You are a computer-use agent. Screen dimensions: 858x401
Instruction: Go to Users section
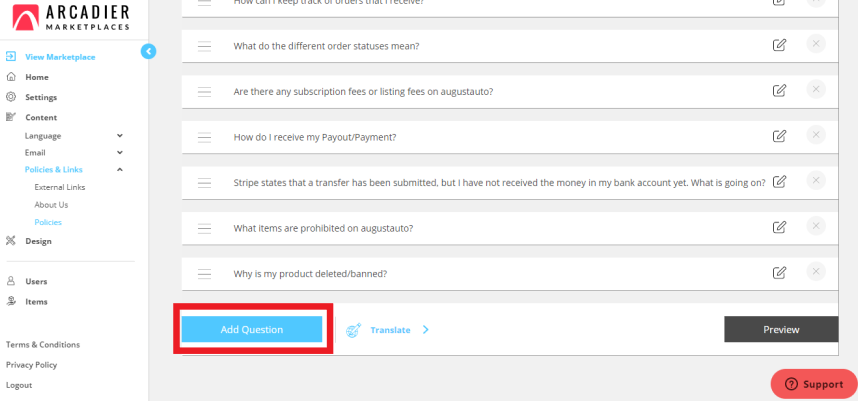[x=36, y=281]
